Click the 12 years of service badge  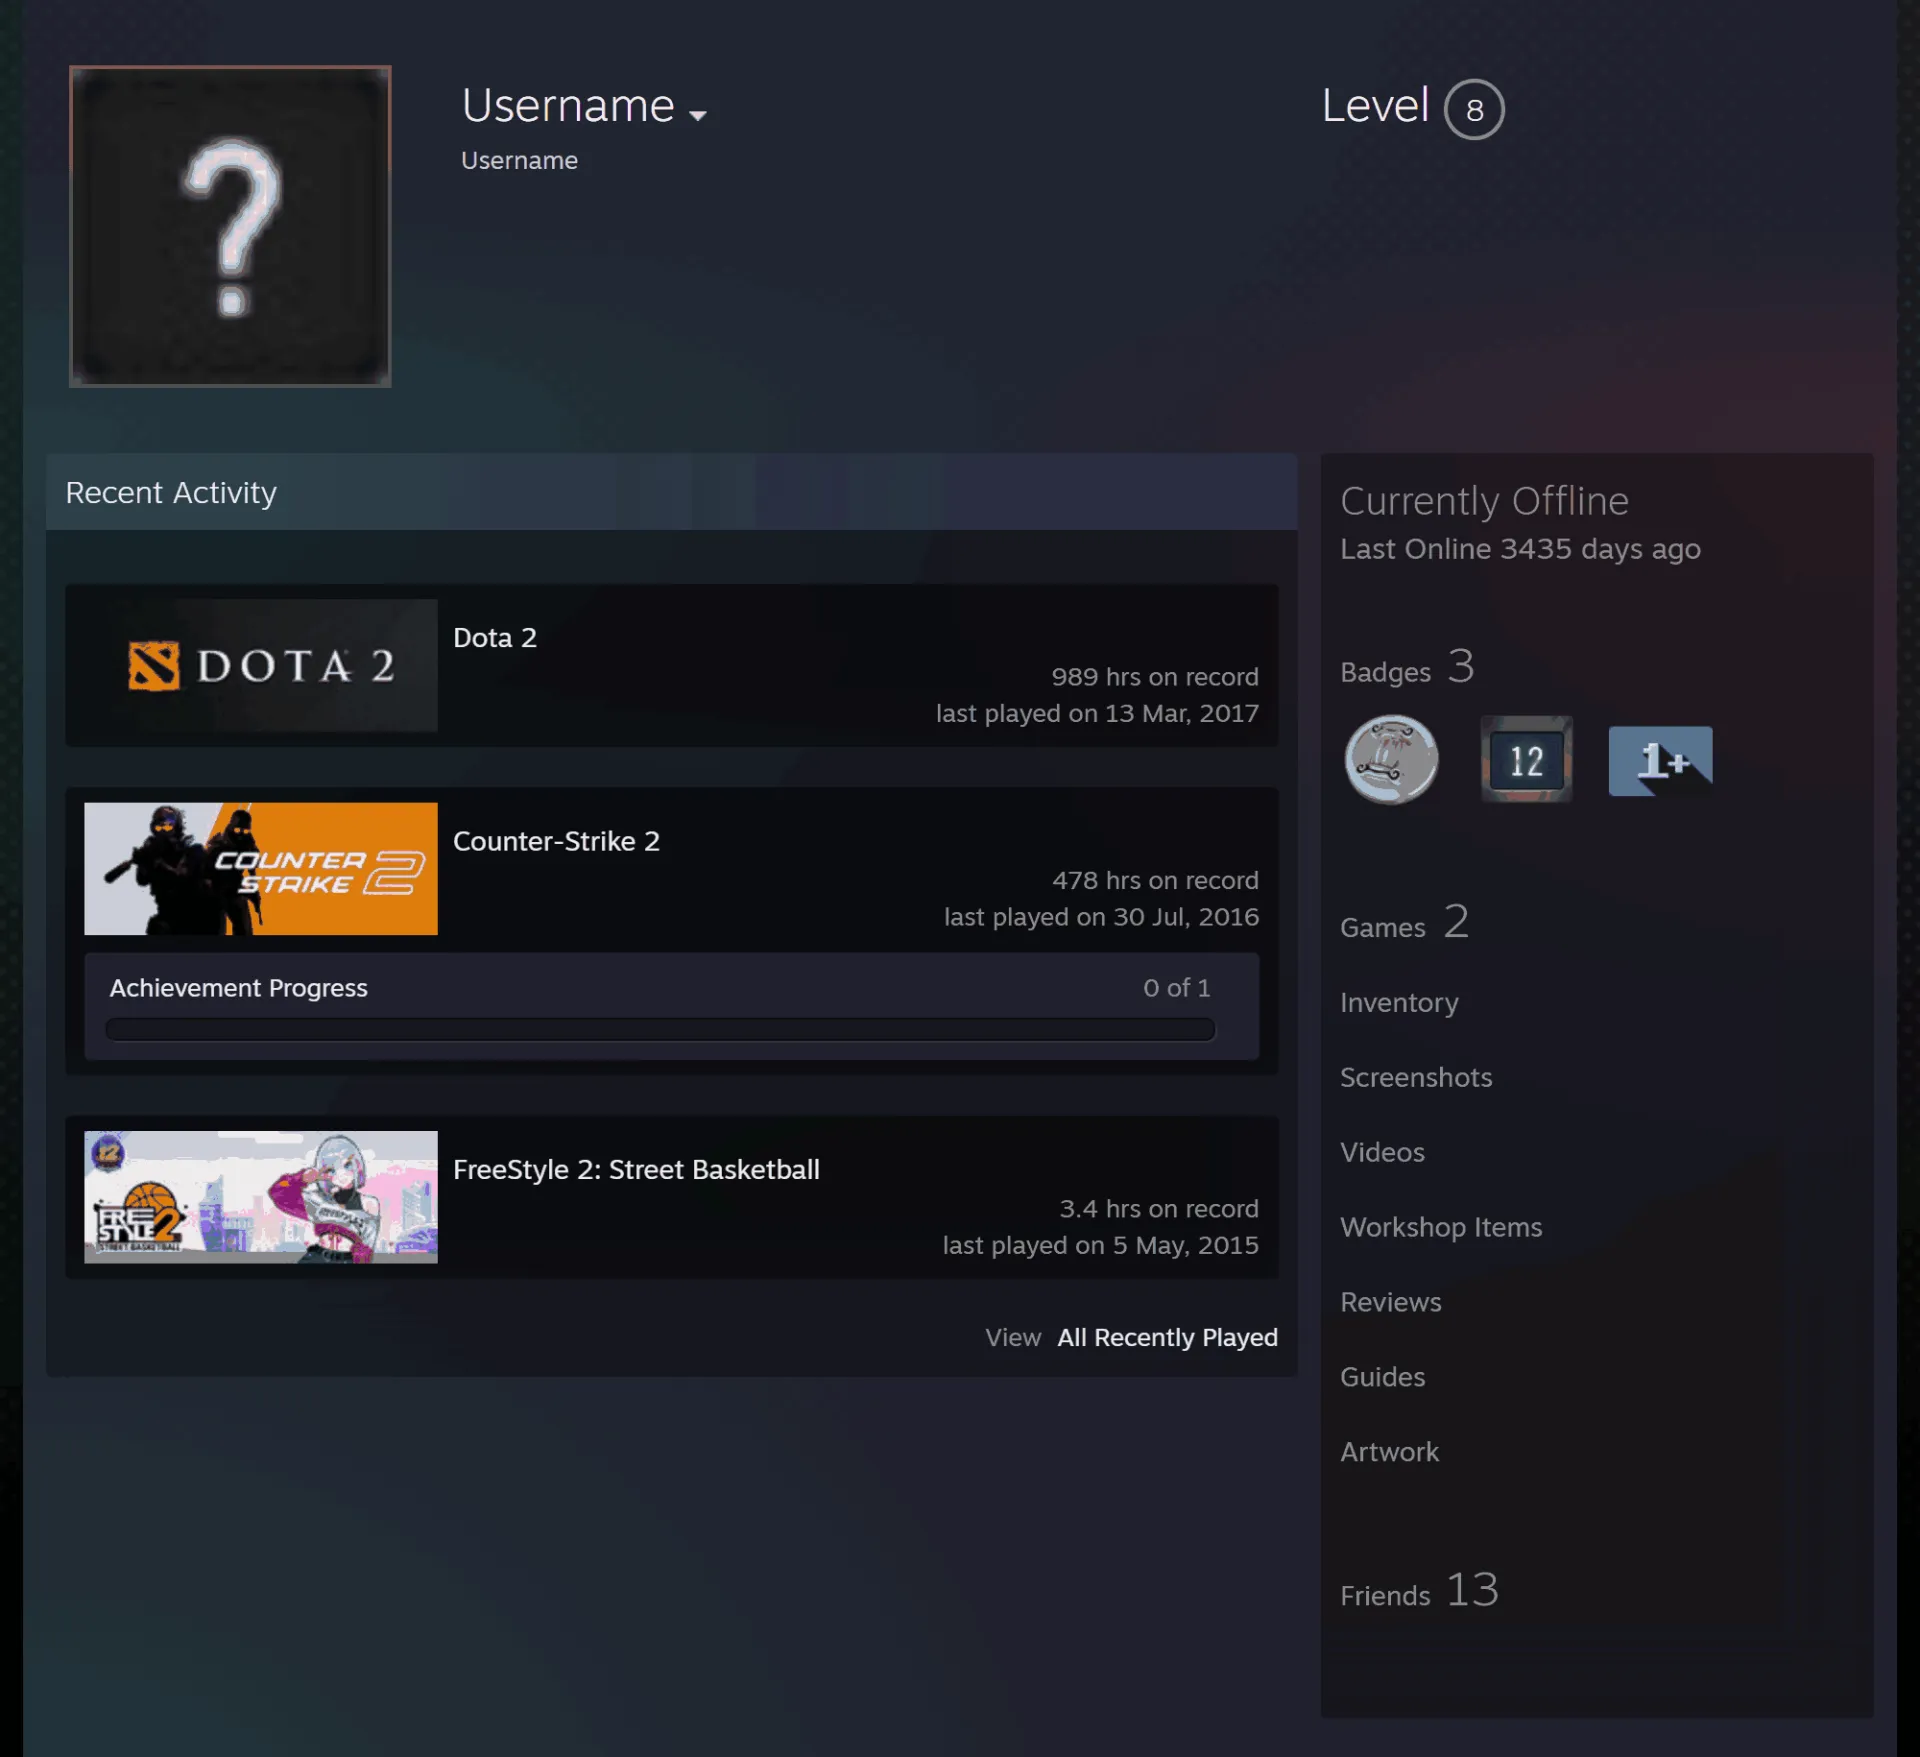[1526, 760]
